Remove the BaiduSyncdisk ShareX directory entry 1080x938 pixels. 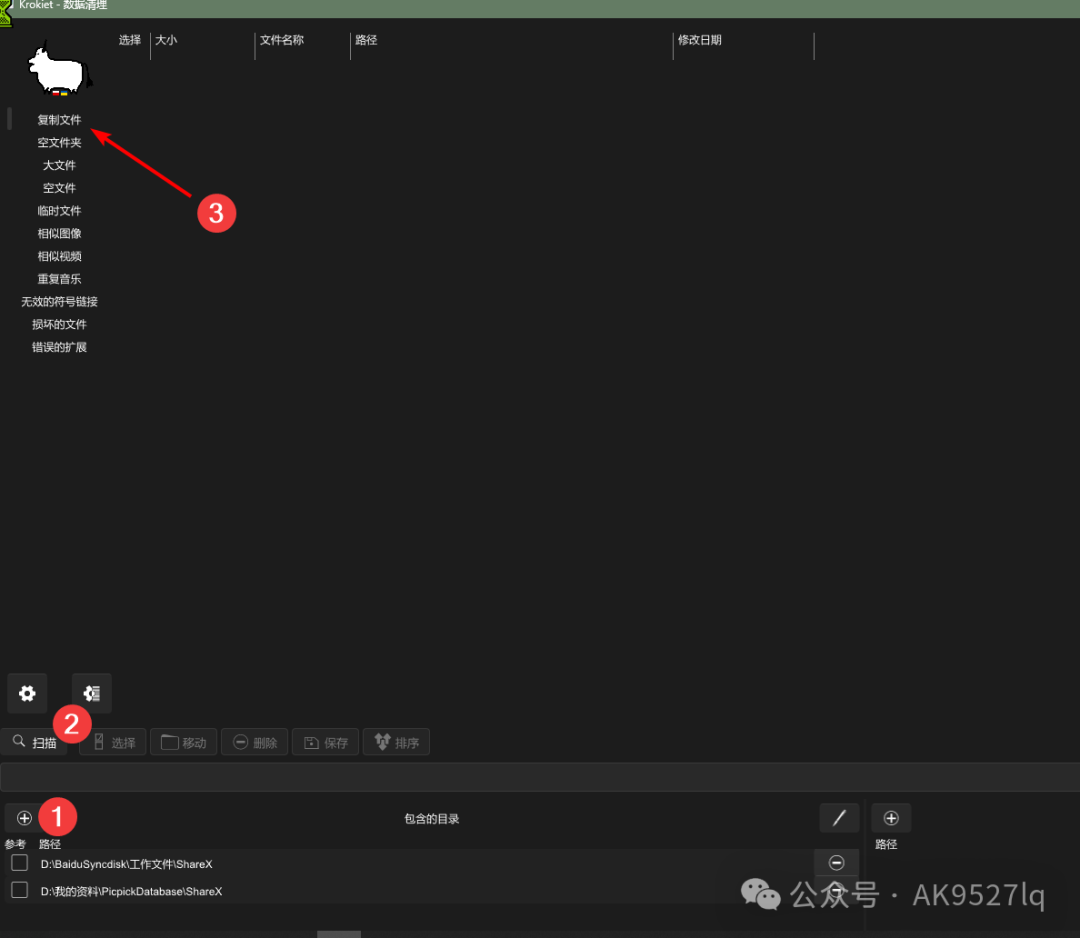(x=836, y=862)
